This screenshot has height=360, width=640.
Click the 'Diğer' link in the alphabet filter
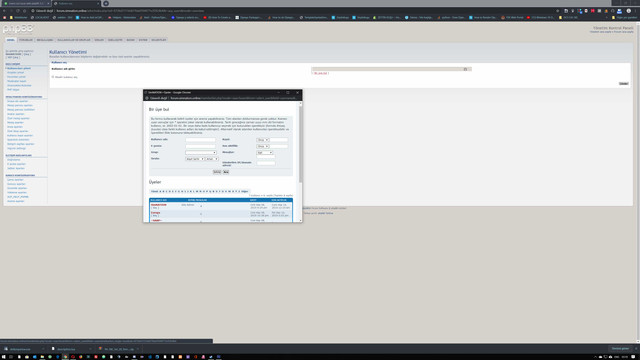tap(244, 191)
